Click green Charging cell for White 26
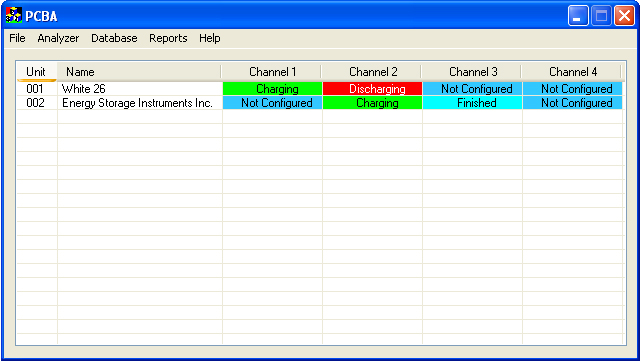Image resolution: width=640 pixels, height=361 pixels. point(272,89)
